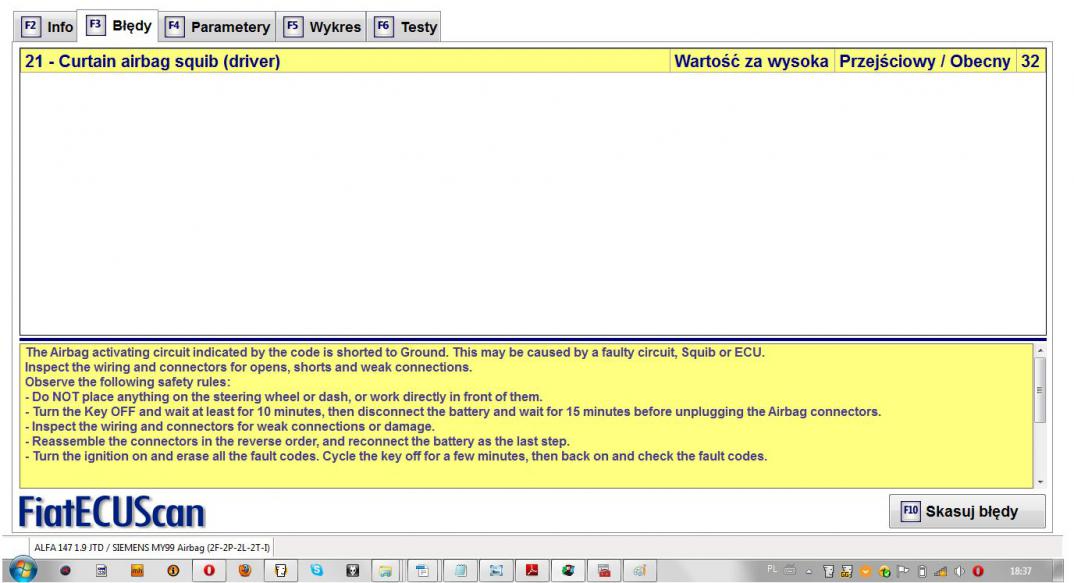Open the skull icon application in taskbar
The height and width of the screenshot is (583, 1074).
[x=353, y=570]
